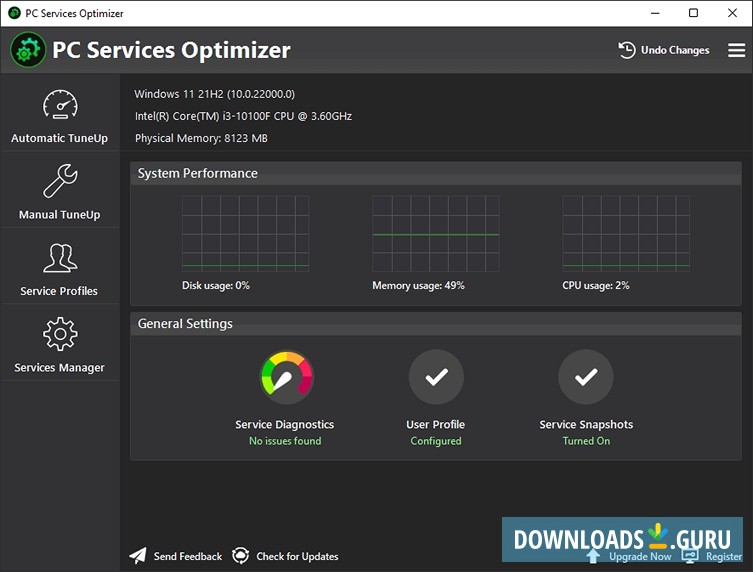Click the title bar app icon

pyautogui.click(x=14, y=13)
